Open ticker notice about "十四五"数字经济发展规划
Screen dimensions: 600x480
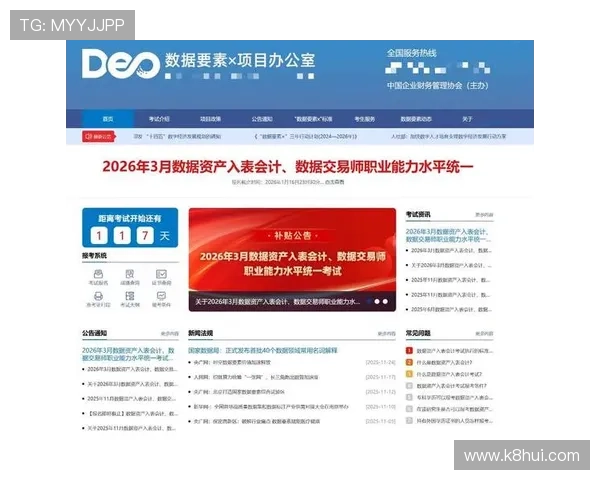[x=177, y=136]
